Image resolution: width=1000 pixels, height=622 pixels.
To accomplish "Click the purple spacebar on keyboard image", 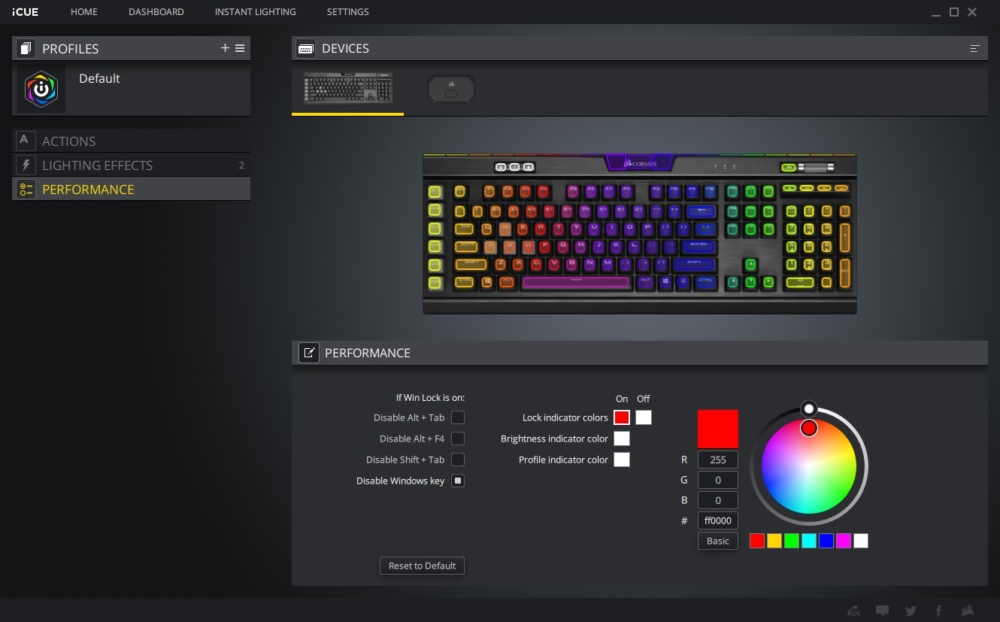I will click(576, 282).
